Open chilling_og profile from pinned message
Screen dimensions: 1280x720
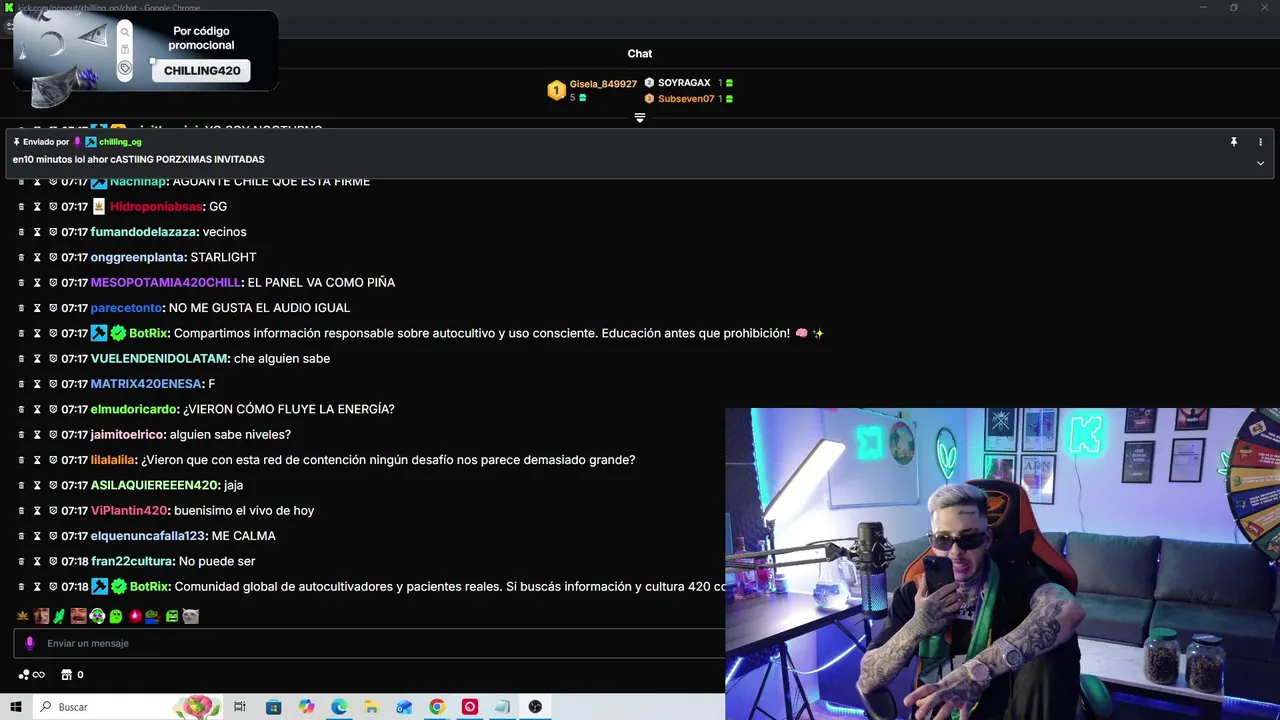pos(120,142)
